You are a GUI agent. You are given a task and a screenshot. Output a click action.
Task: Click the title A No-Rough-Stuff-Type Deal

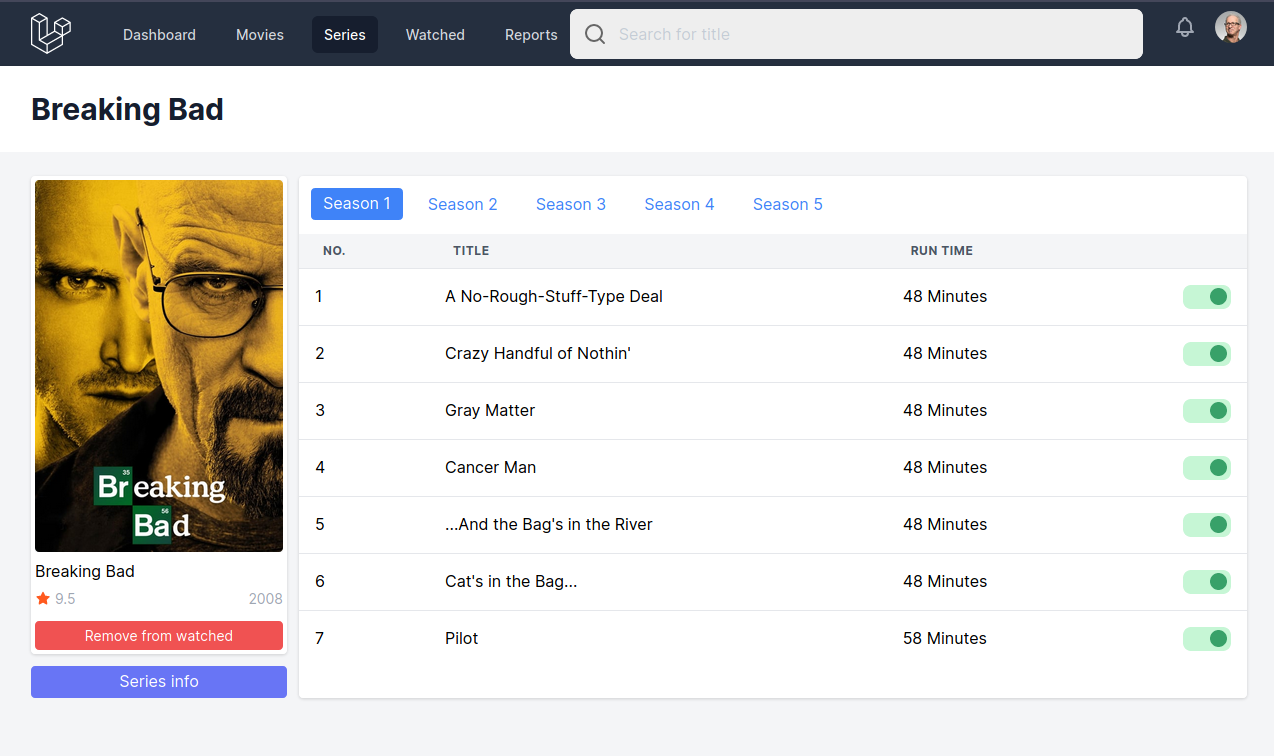click(554, 297)
